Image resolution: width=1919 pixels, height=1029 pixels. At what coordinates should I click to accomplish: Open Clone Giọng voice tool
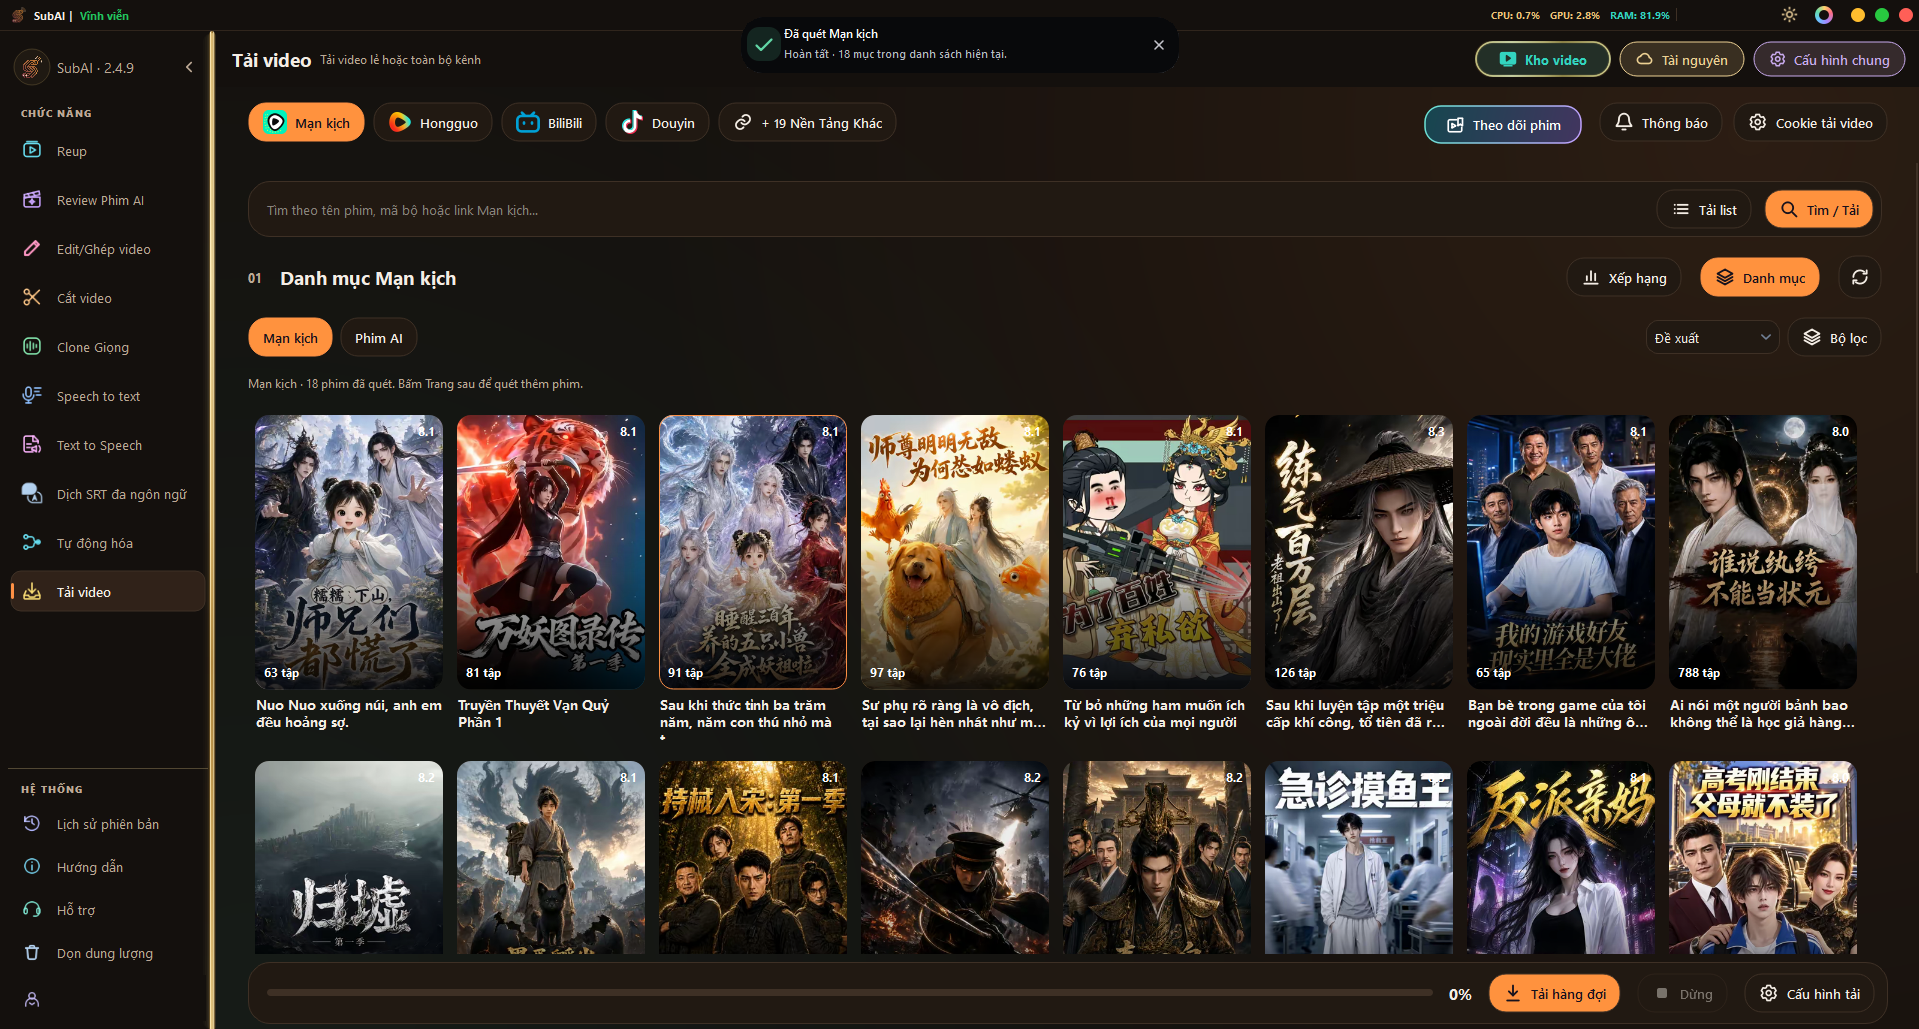pyautogui.click(x=107, y=347)
